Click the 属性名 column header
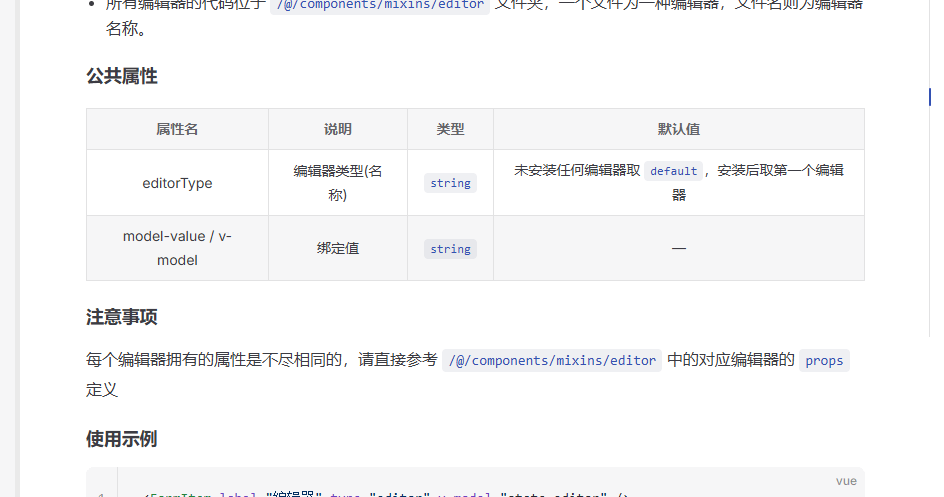This screenshot has width=944, height=497. pyautogui.click(x=177, y=130)
